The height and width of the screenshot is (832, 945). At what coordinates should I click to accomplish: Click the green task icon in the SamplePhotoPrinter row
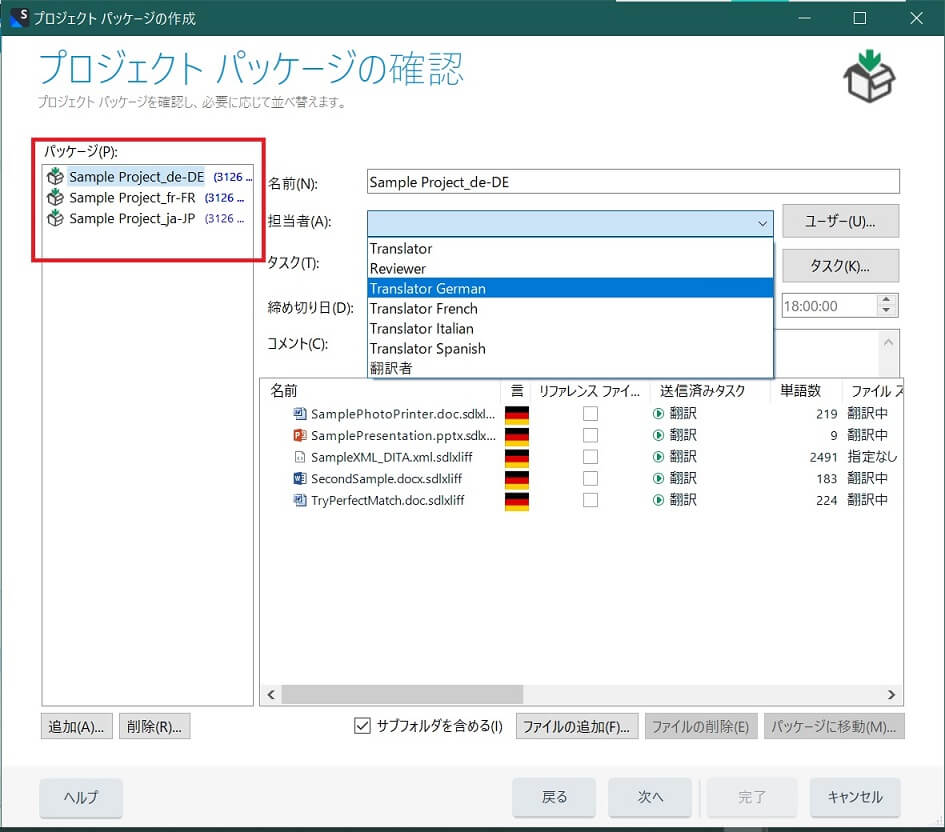(658, 414)
